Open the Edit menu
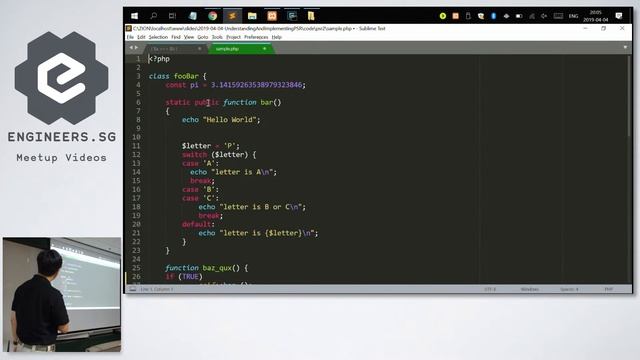The image size is (640, 360). (x=141, y=37)
